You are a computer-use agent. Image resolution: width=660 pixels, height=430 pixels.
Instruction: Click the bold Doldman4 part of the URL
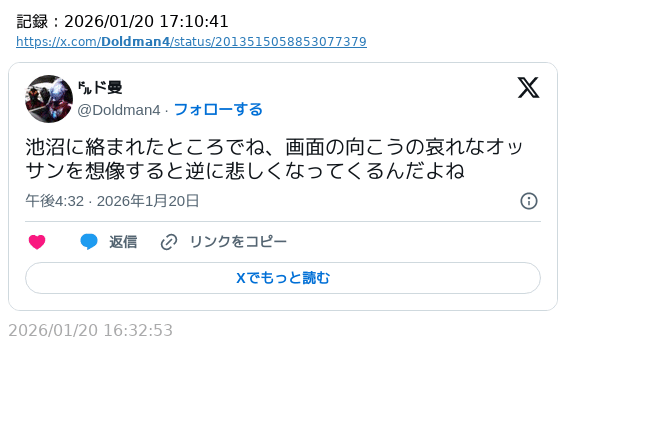tap(135, 42)
